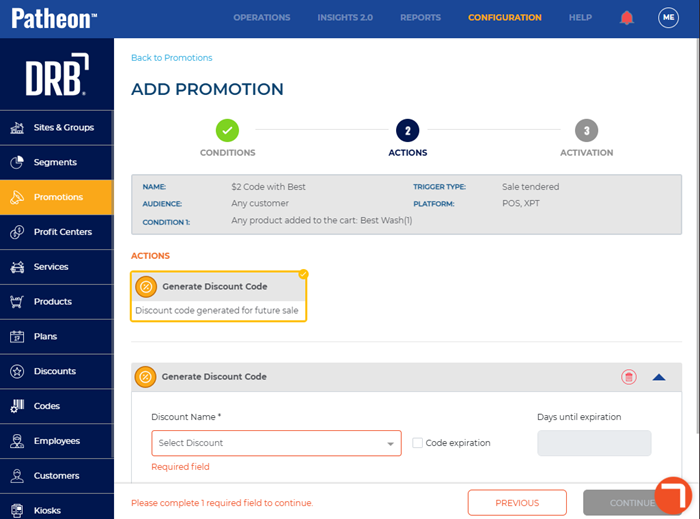Click the 'Required field' error text
This screenshot has height=519, width=700.
pyautogui.click(x=180, y=467)
